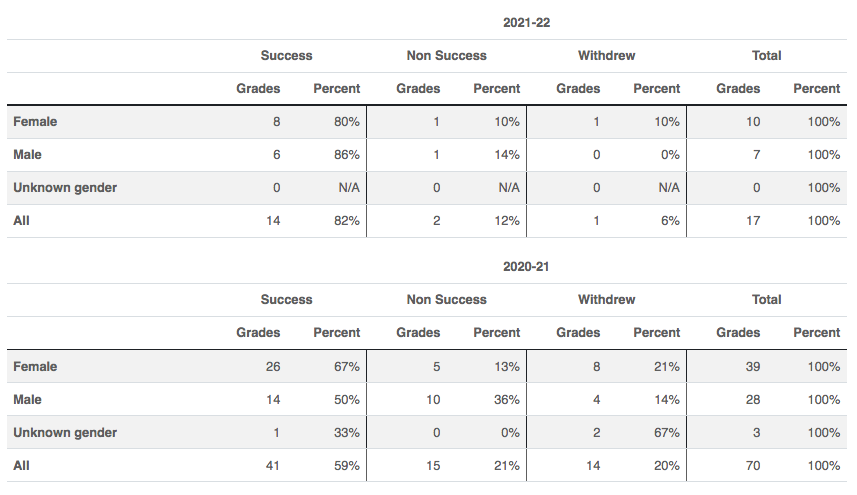This screenshot has height=495, width=857.
Task: Click the Withdrew header in the 2021-22 table
Action: [606, 56]
